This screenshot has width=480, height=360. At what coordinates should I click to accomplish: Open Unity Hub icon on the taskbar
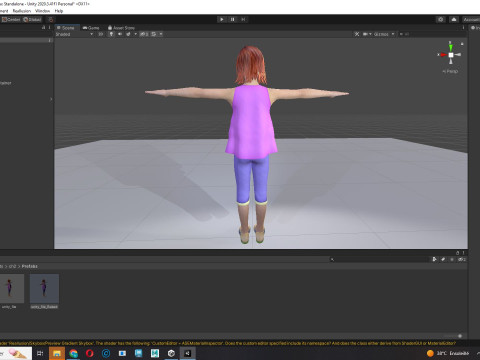tap(171, 353)
